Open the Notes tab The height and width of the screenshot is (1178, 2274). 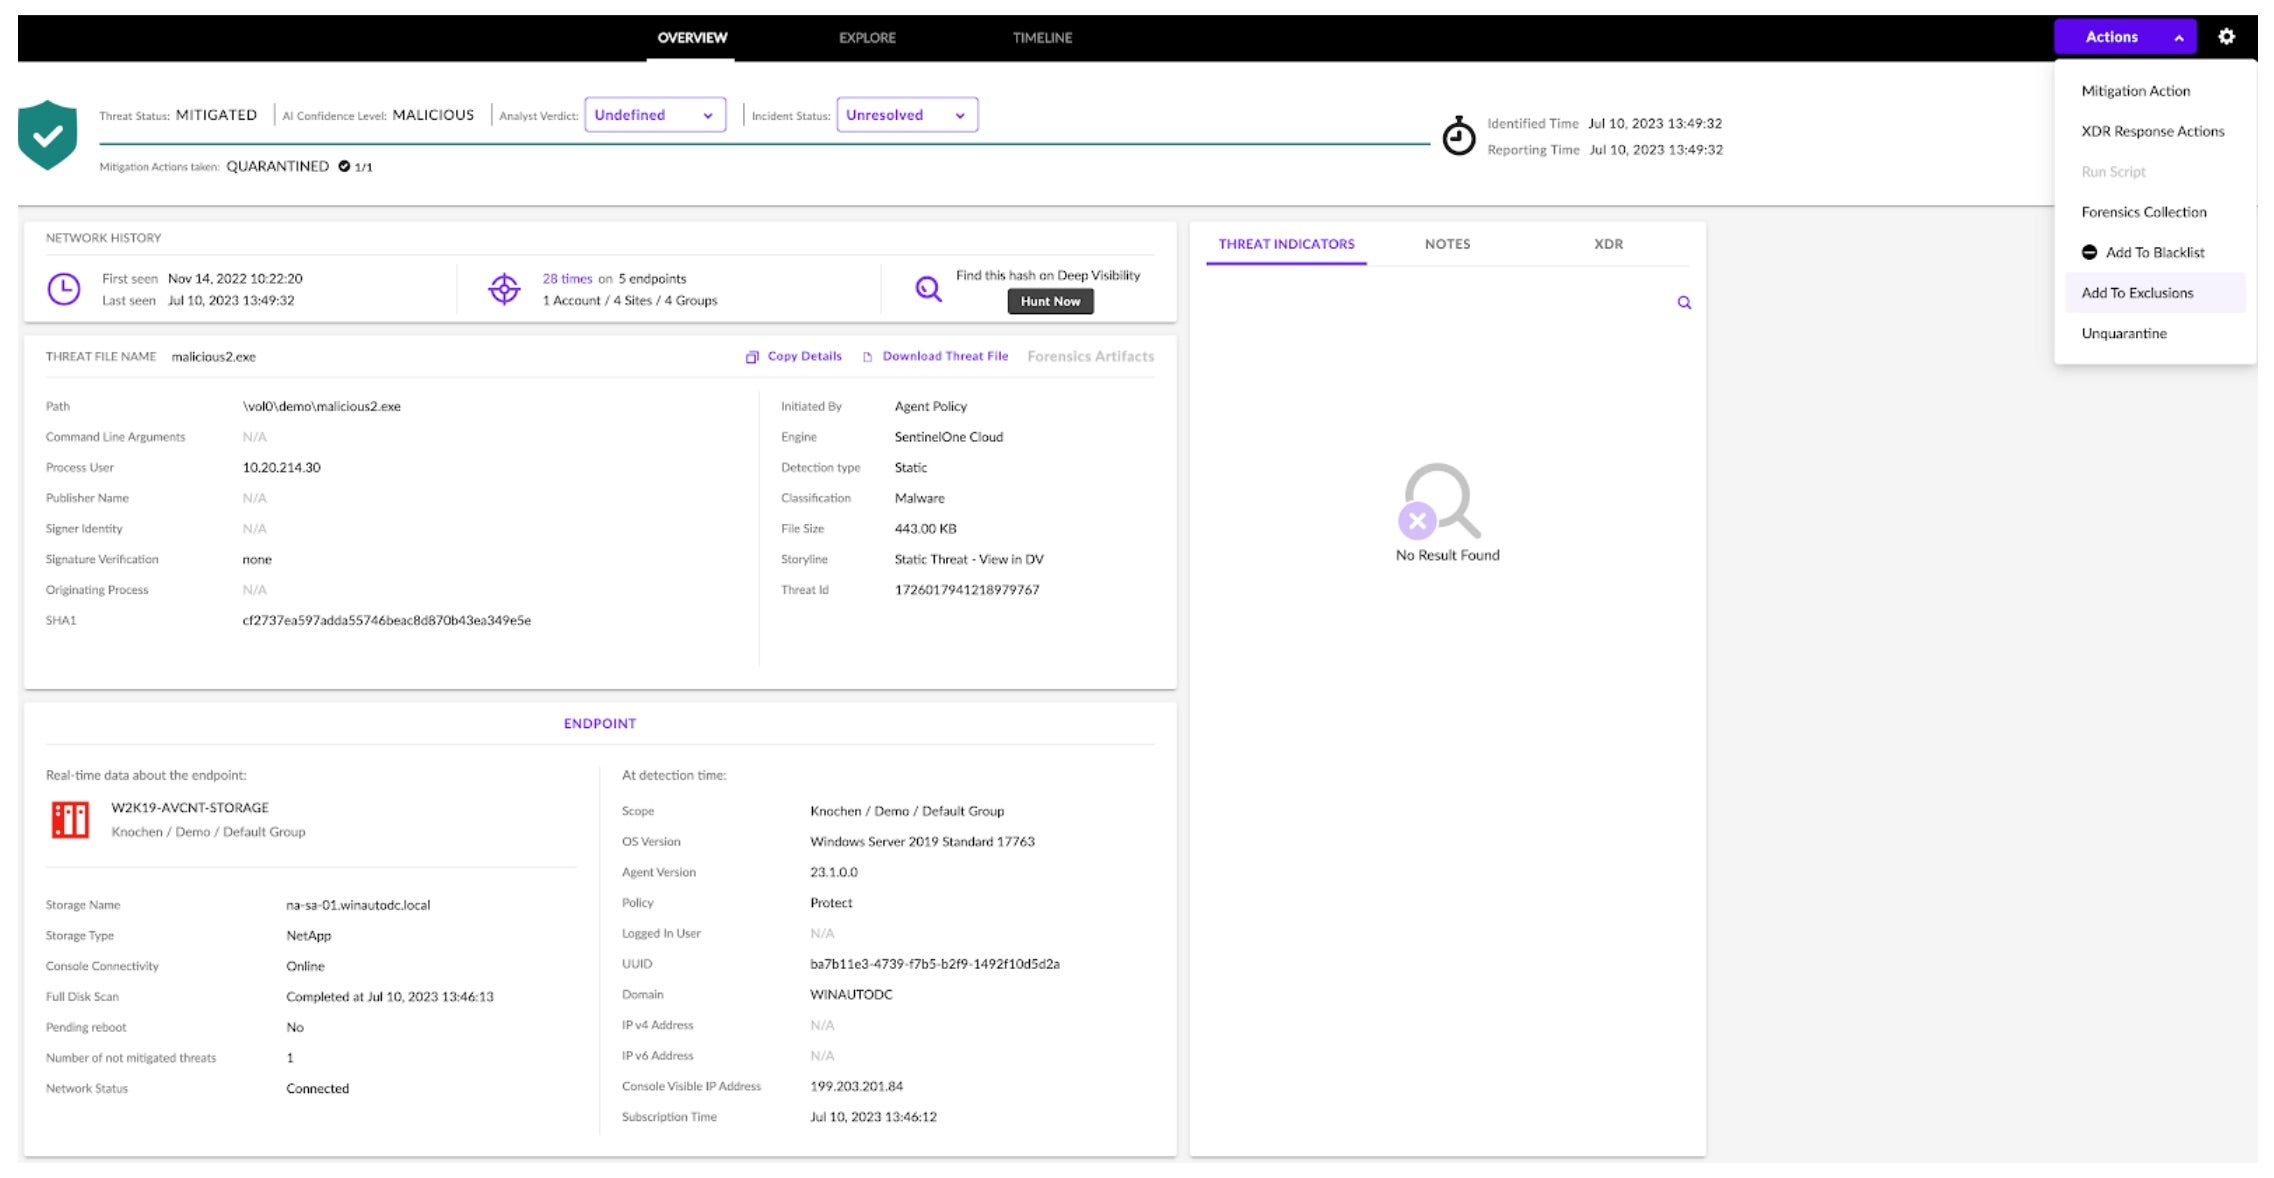(x=1447, y=244)
